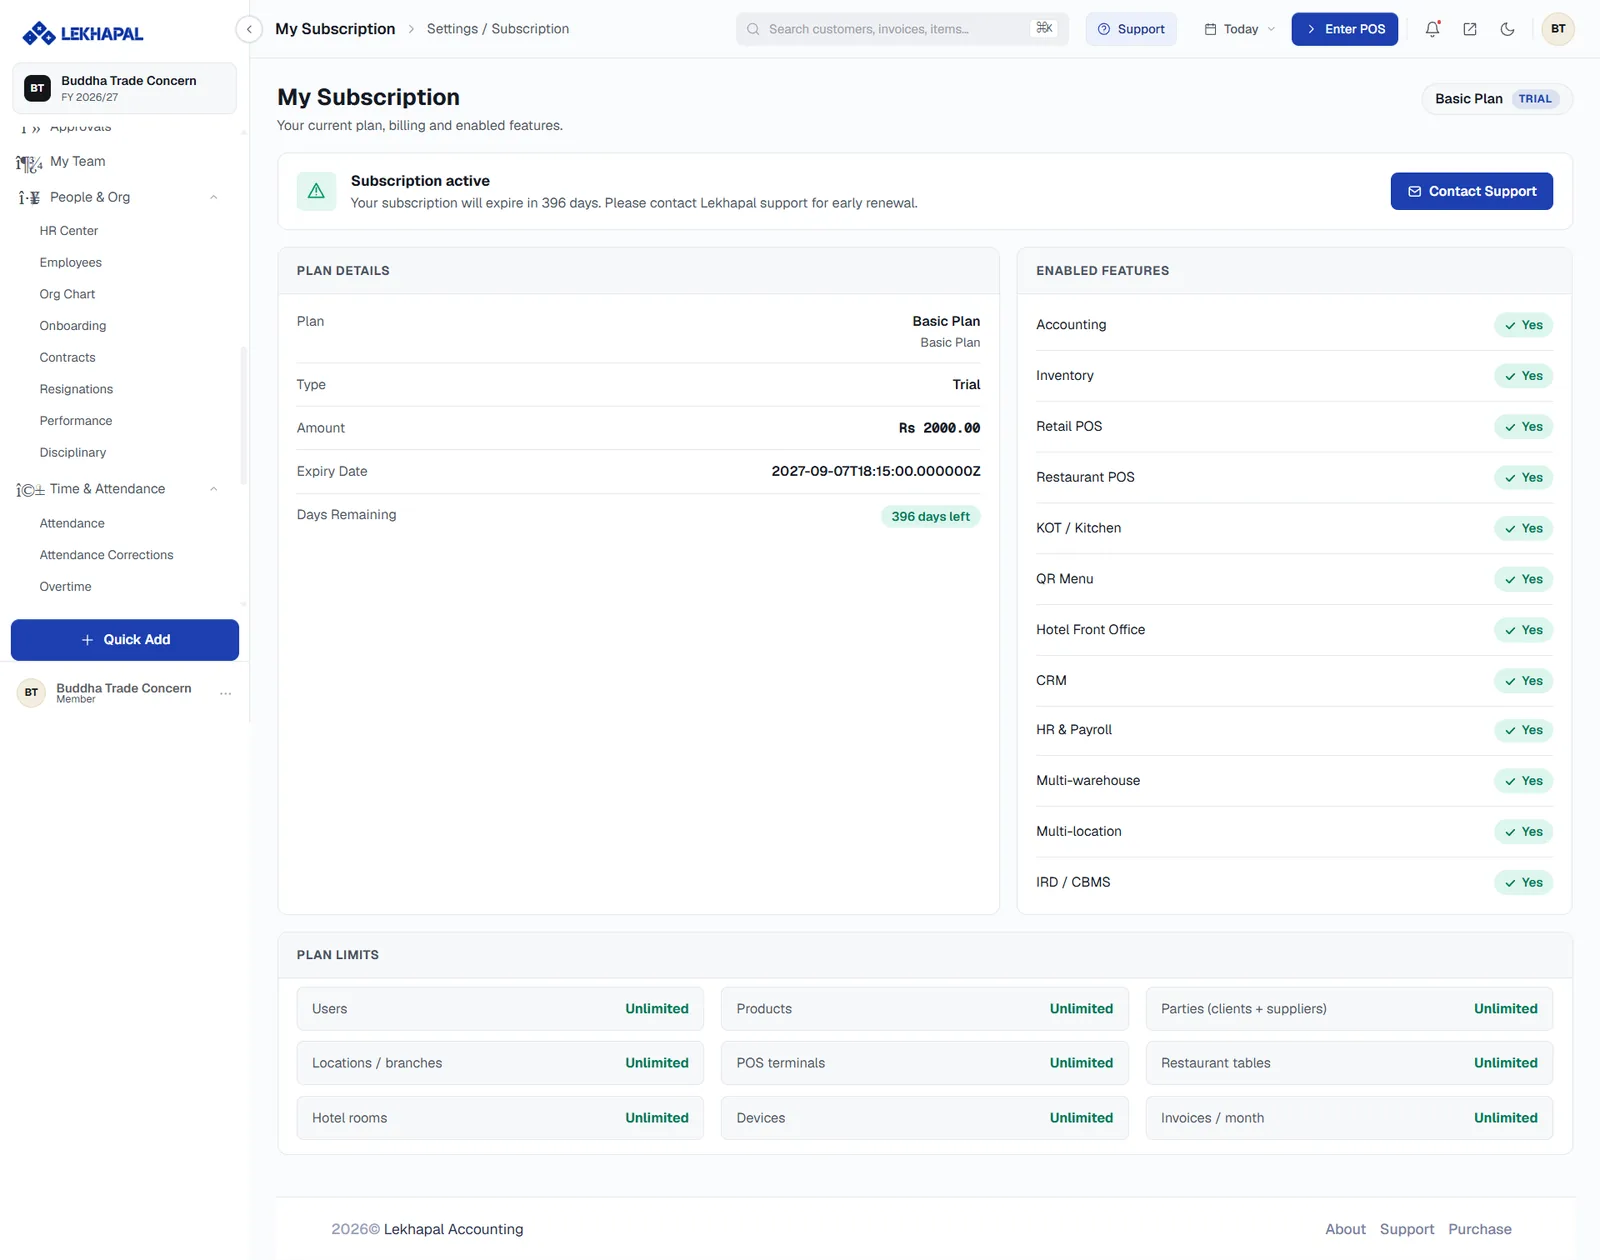This screenshot has width=1600, height=1260.
Task: Click the calendar icon next to Today
Action: point(1210,29)
